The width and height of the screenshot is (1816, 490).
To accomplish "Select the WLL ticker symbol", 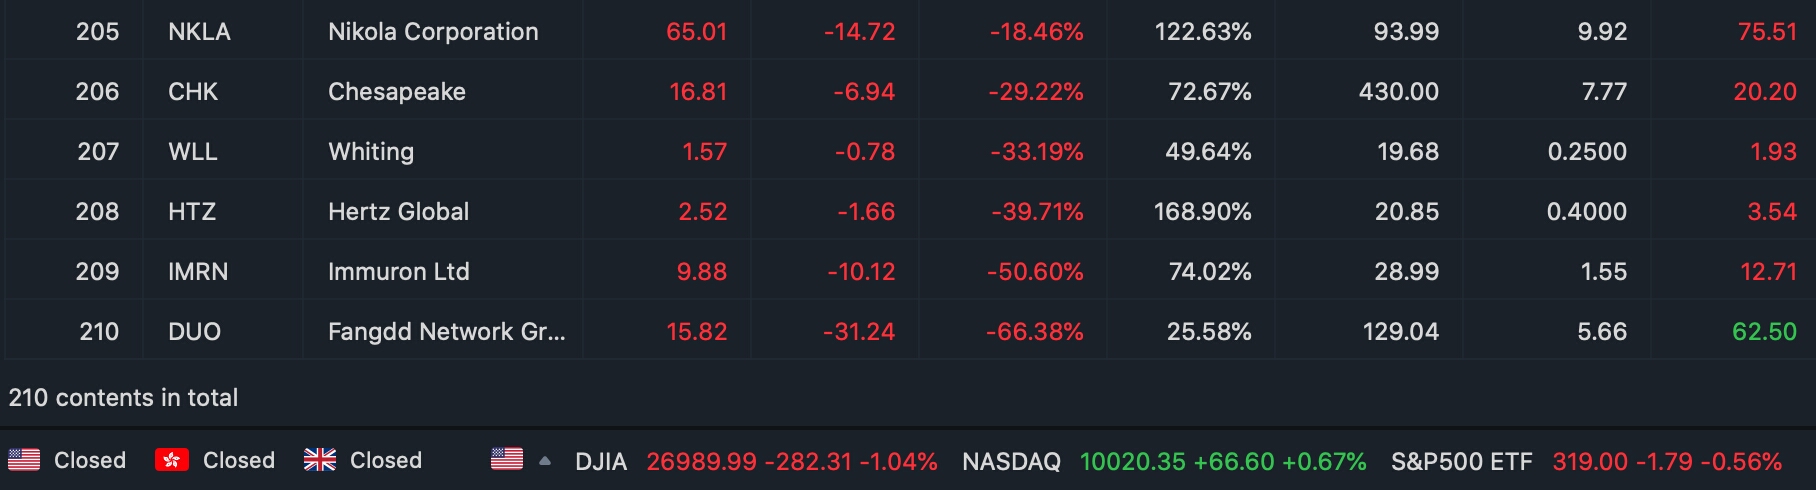I will (x=193, y=152).
